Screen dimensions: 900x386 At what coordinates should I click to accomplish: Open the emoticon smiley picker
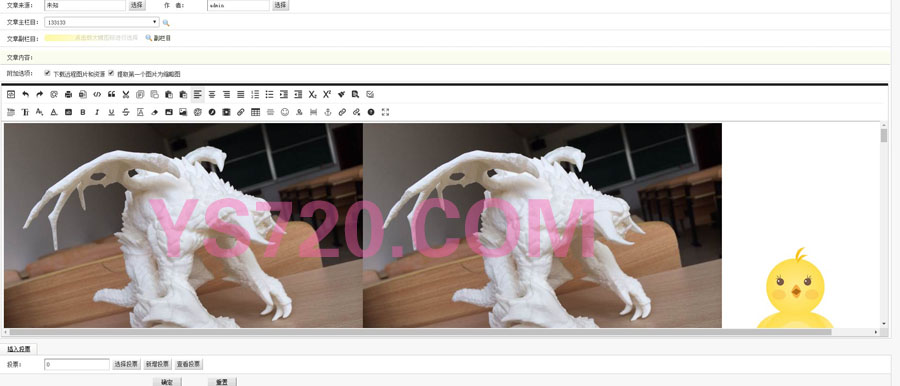tap(285, 112)
